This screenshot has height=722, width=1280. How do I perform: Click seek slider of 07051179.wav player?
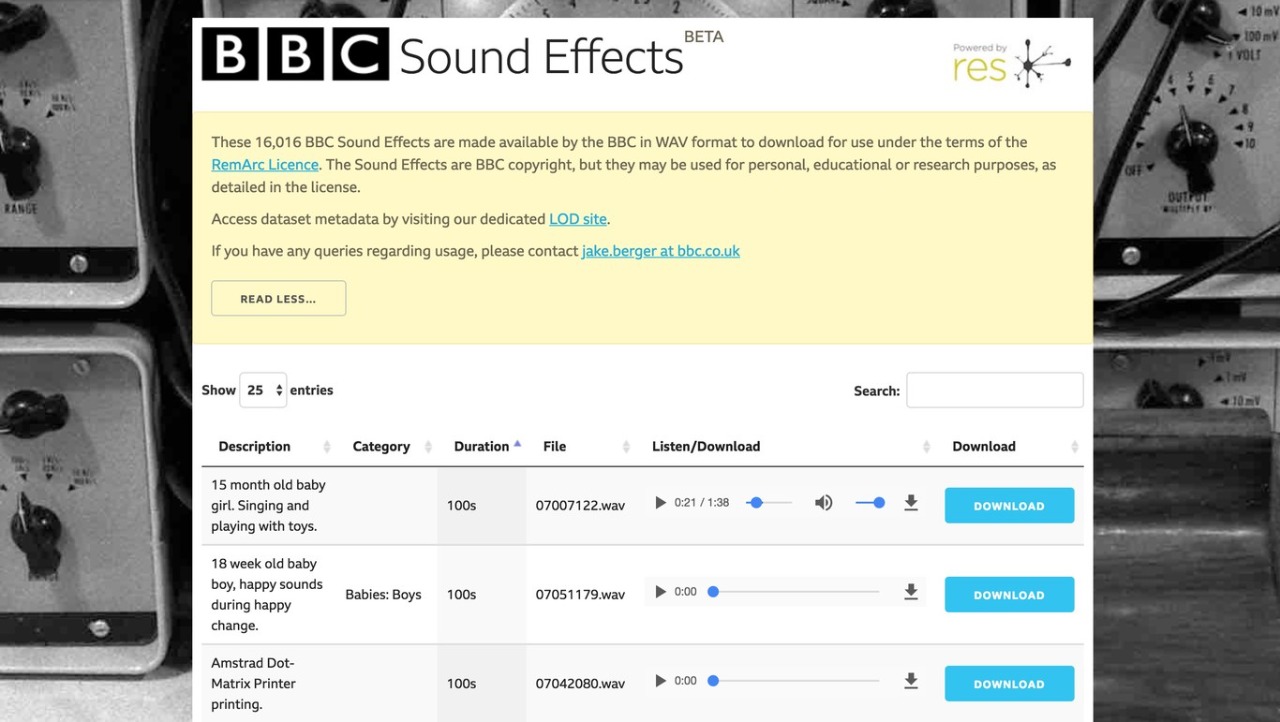795,592
